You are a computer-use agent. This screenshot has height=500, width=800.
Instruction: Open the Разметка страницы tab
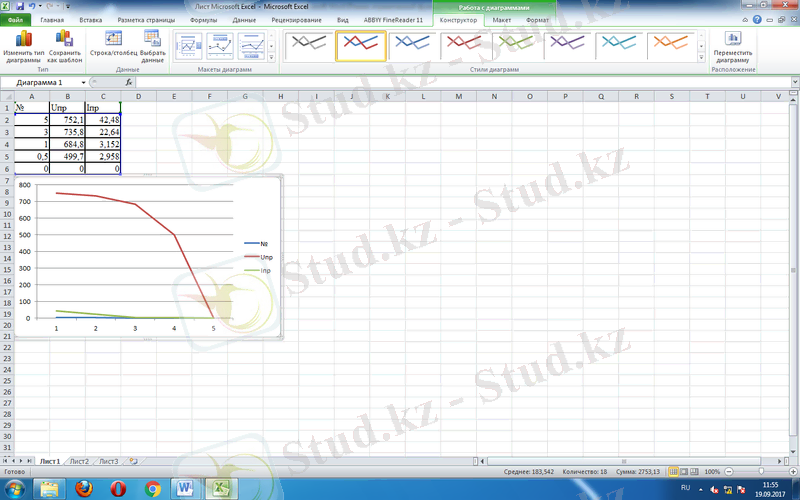[146, 20]
